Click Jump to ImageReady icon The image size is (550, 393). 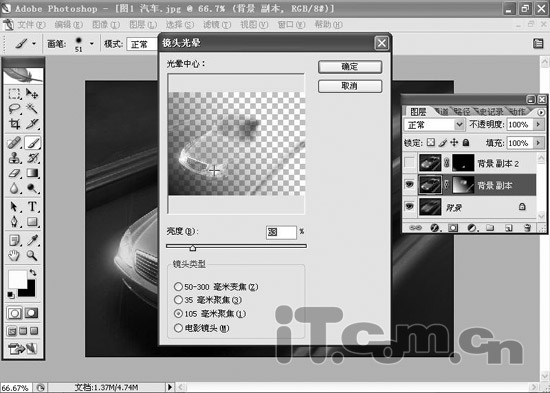pyautogui.click(x=22, y=348)
